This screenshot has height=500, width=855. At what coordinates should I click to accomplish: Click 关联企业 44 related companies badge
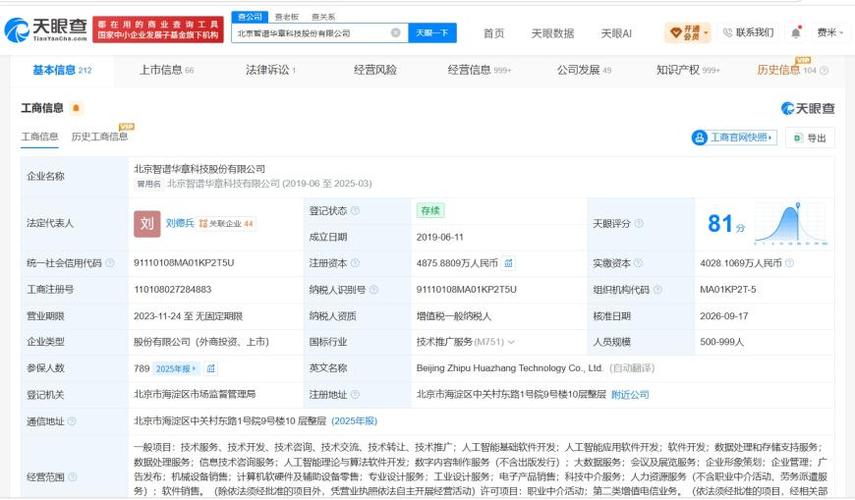point(226,224)
